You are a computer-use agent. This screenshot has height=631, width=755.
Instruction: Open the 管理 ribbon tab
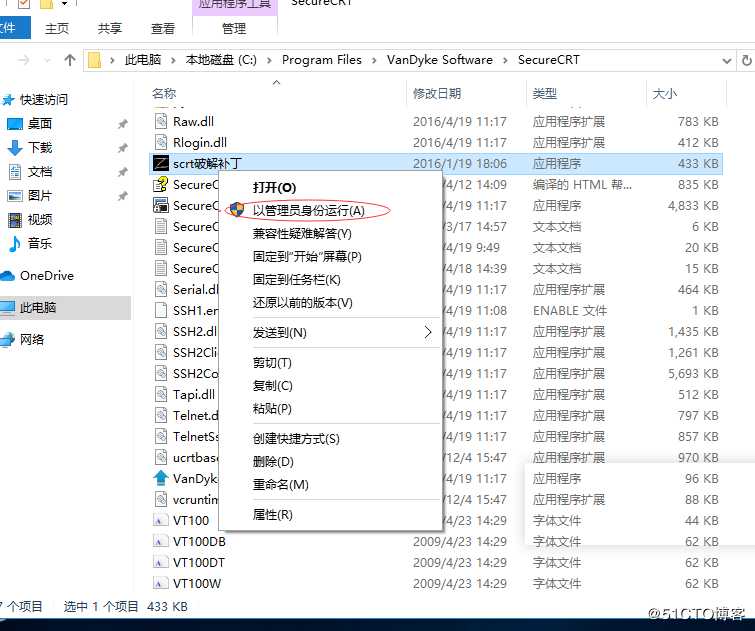(x=234, y=28)
